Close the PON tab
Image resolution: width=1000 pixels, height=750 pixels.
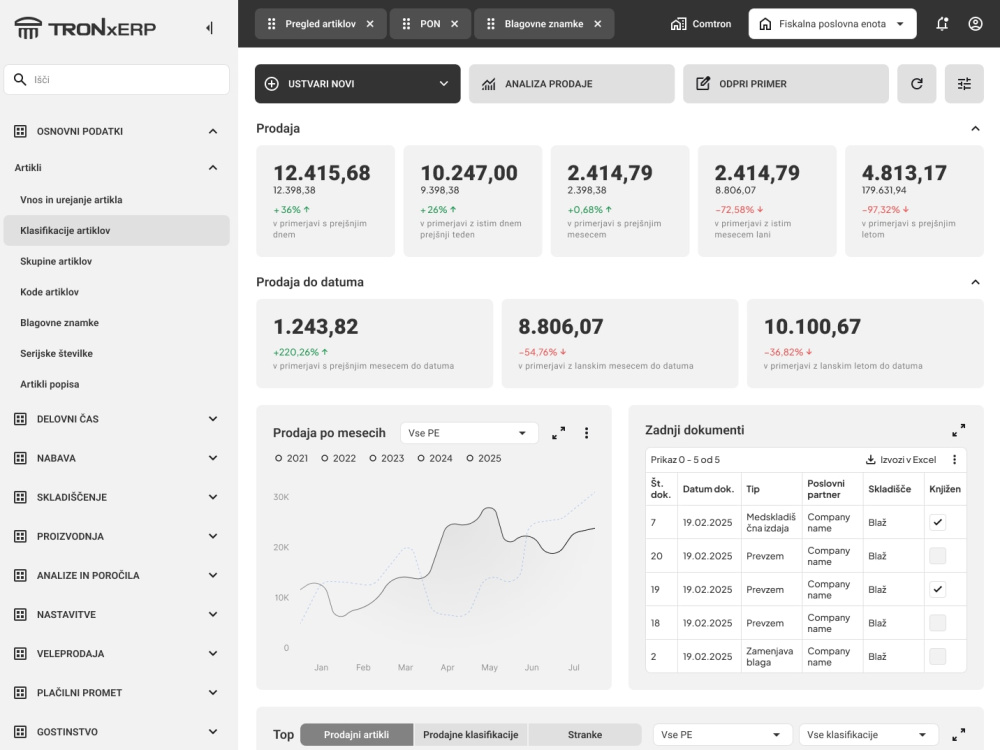455,24
